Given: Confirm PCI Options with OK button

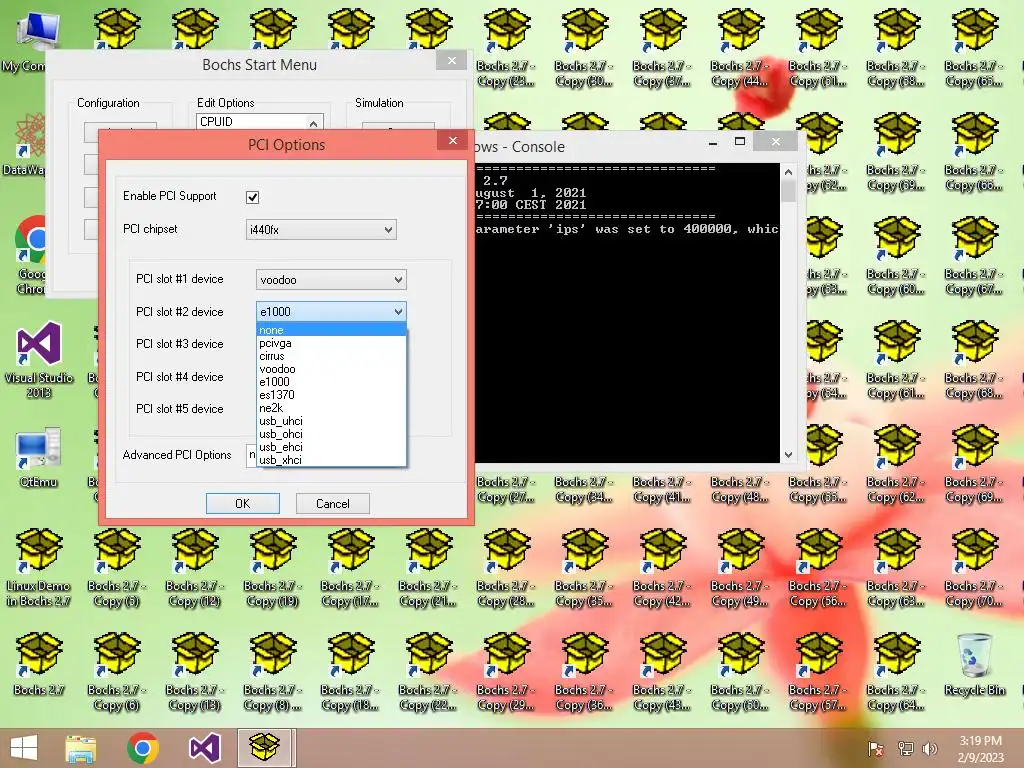Looking at the screenshot, I should click(243, 504).
